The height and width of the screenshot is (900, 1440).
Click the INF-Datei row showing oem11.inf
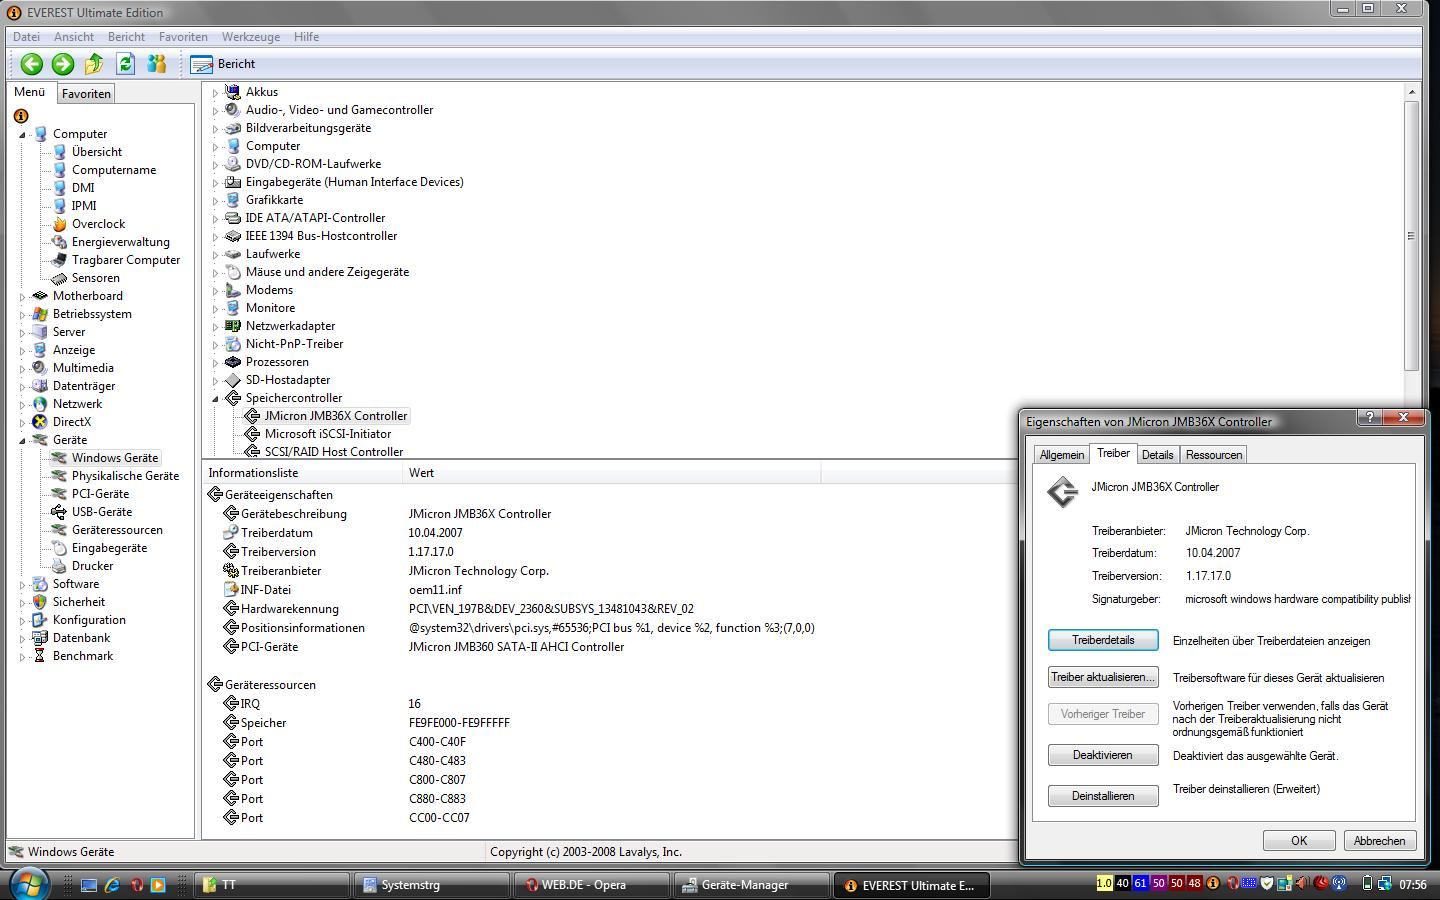click(610, 590)
